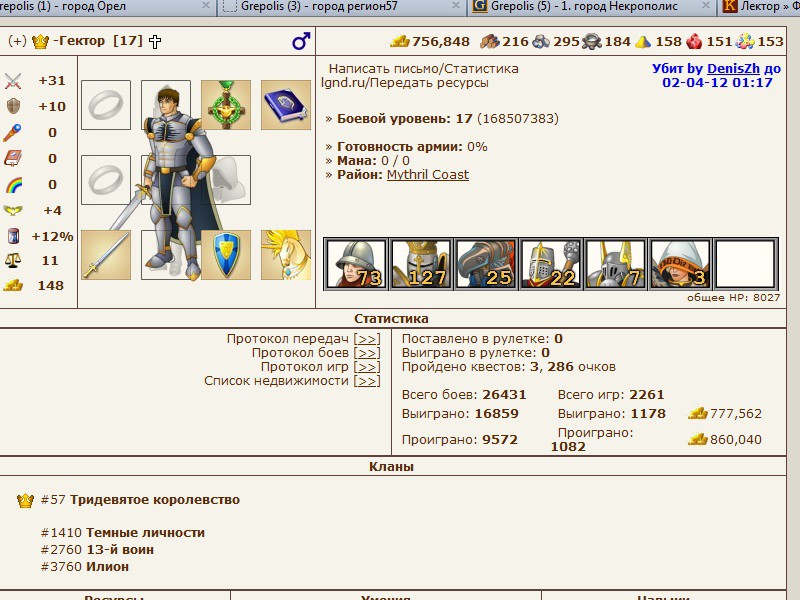The image size is (800, 600).
Task: Open the Mythril Coast district link
Action: [x=428, y=174]
